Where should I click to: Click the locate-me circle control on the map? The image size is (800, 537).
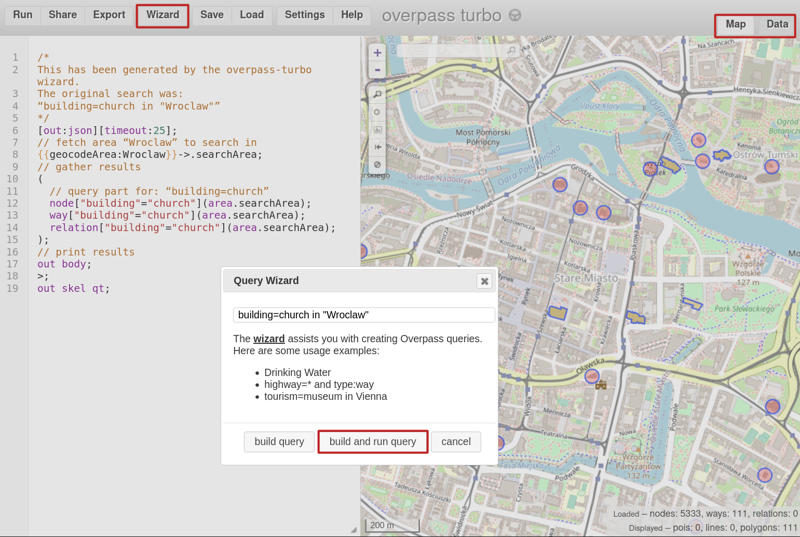[x=378, y=112]
